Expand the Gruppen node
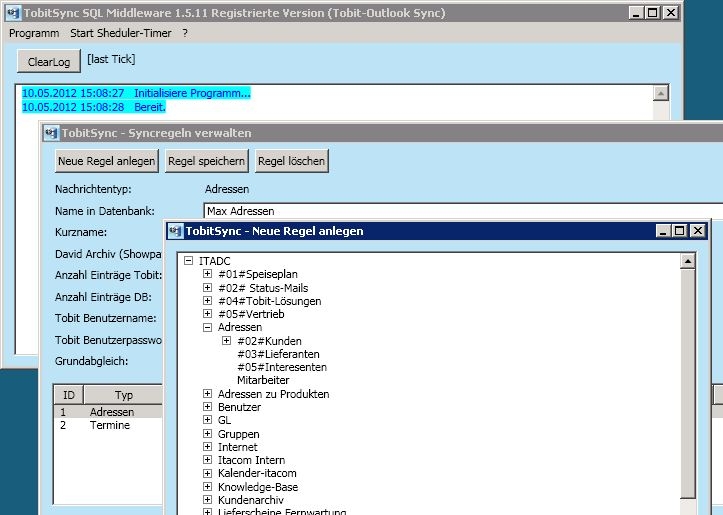The image size is (723, 515). (x=207, y=434)
